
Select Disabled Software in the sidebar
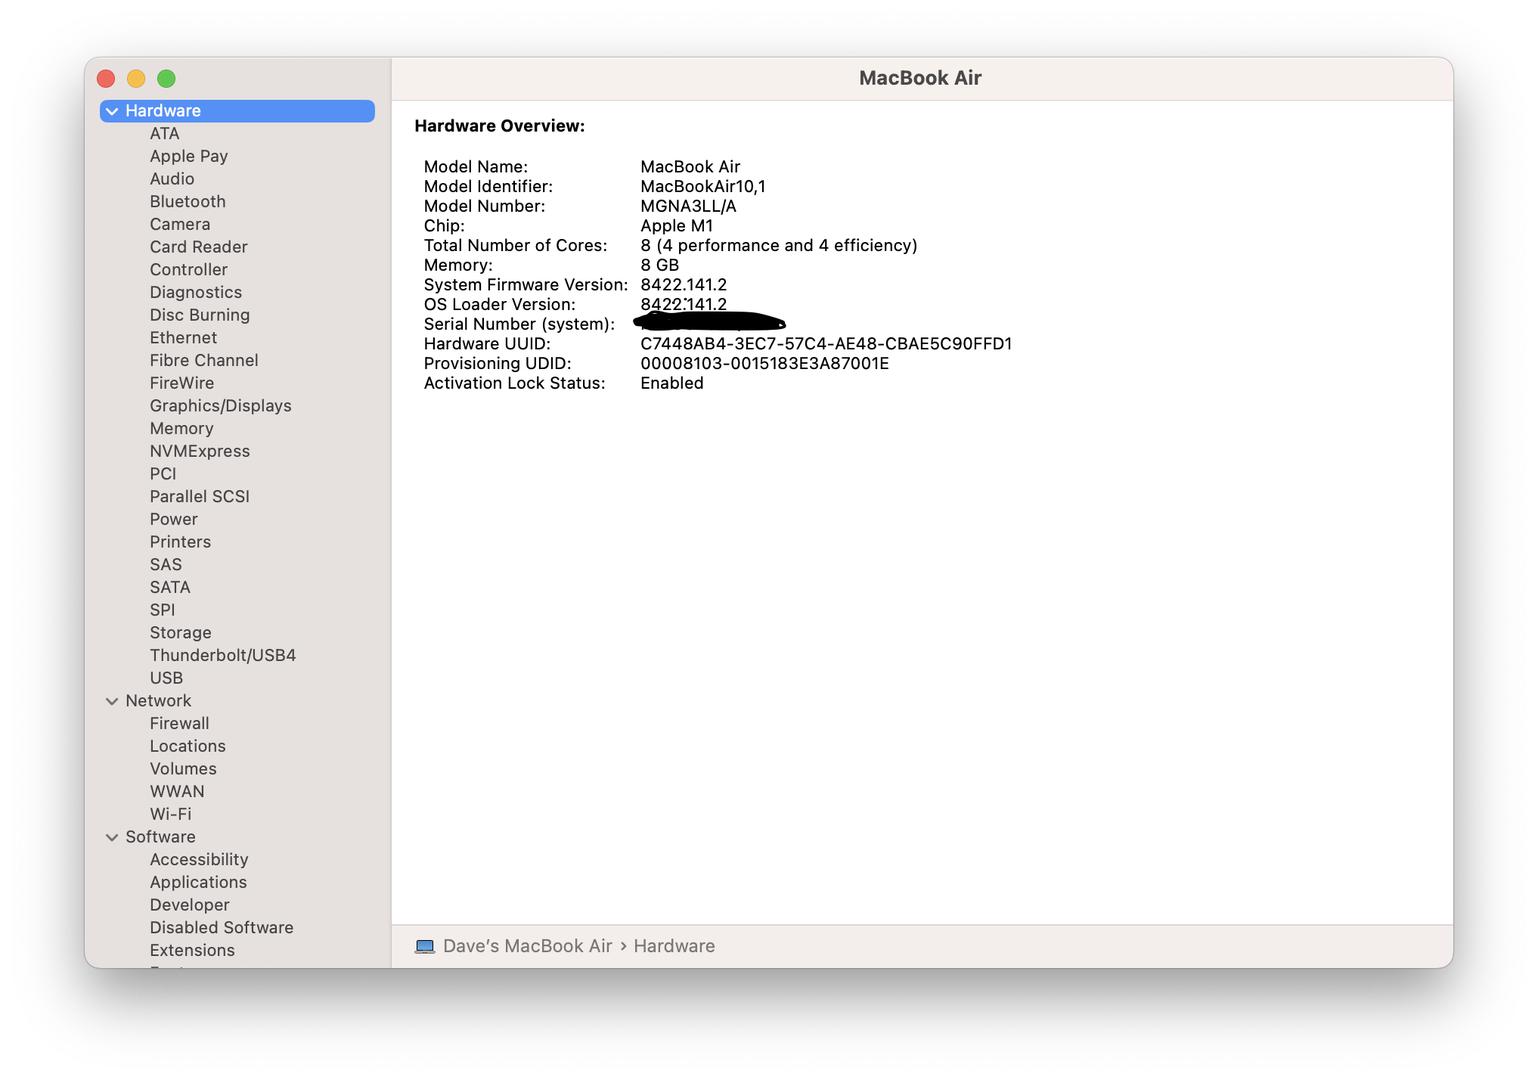(222, 928)
